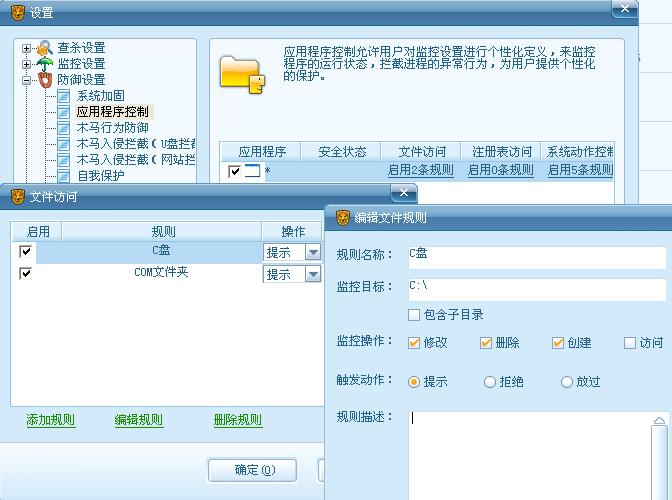Click the page icon beside 木马行为防御
The height and width of the screenshot is (500, 672).
(x=63, y=128)
